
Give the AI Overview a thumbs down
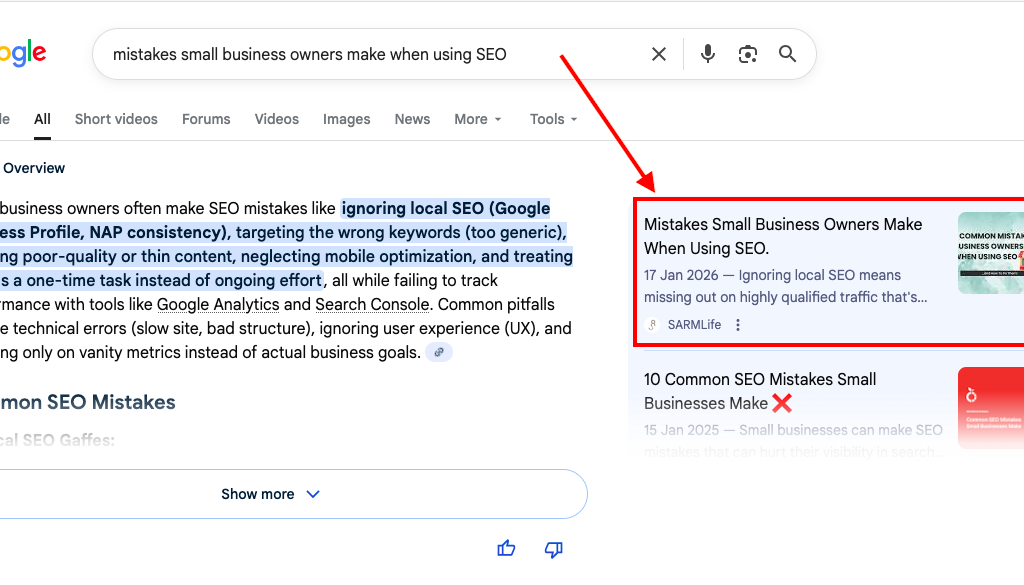tap(553, 548)
